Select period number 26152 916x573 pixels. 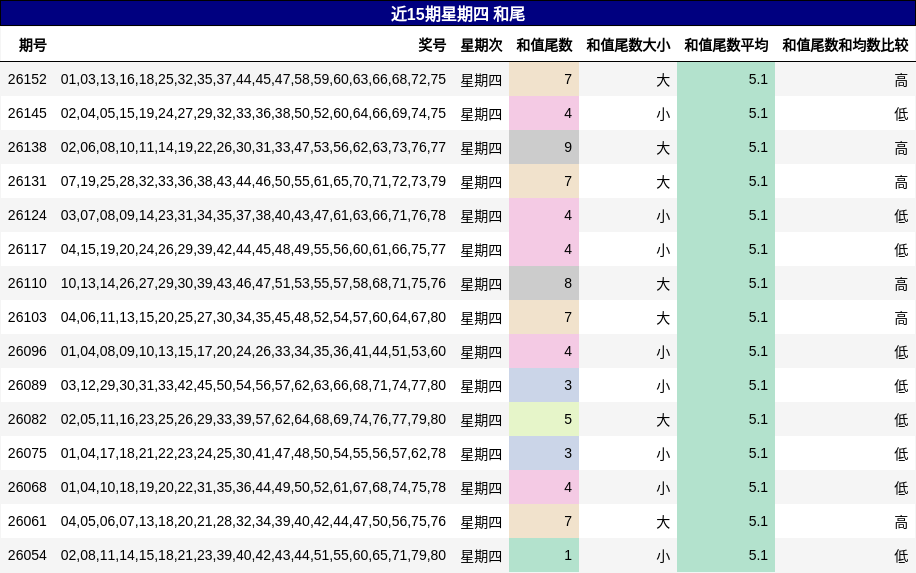27,79
